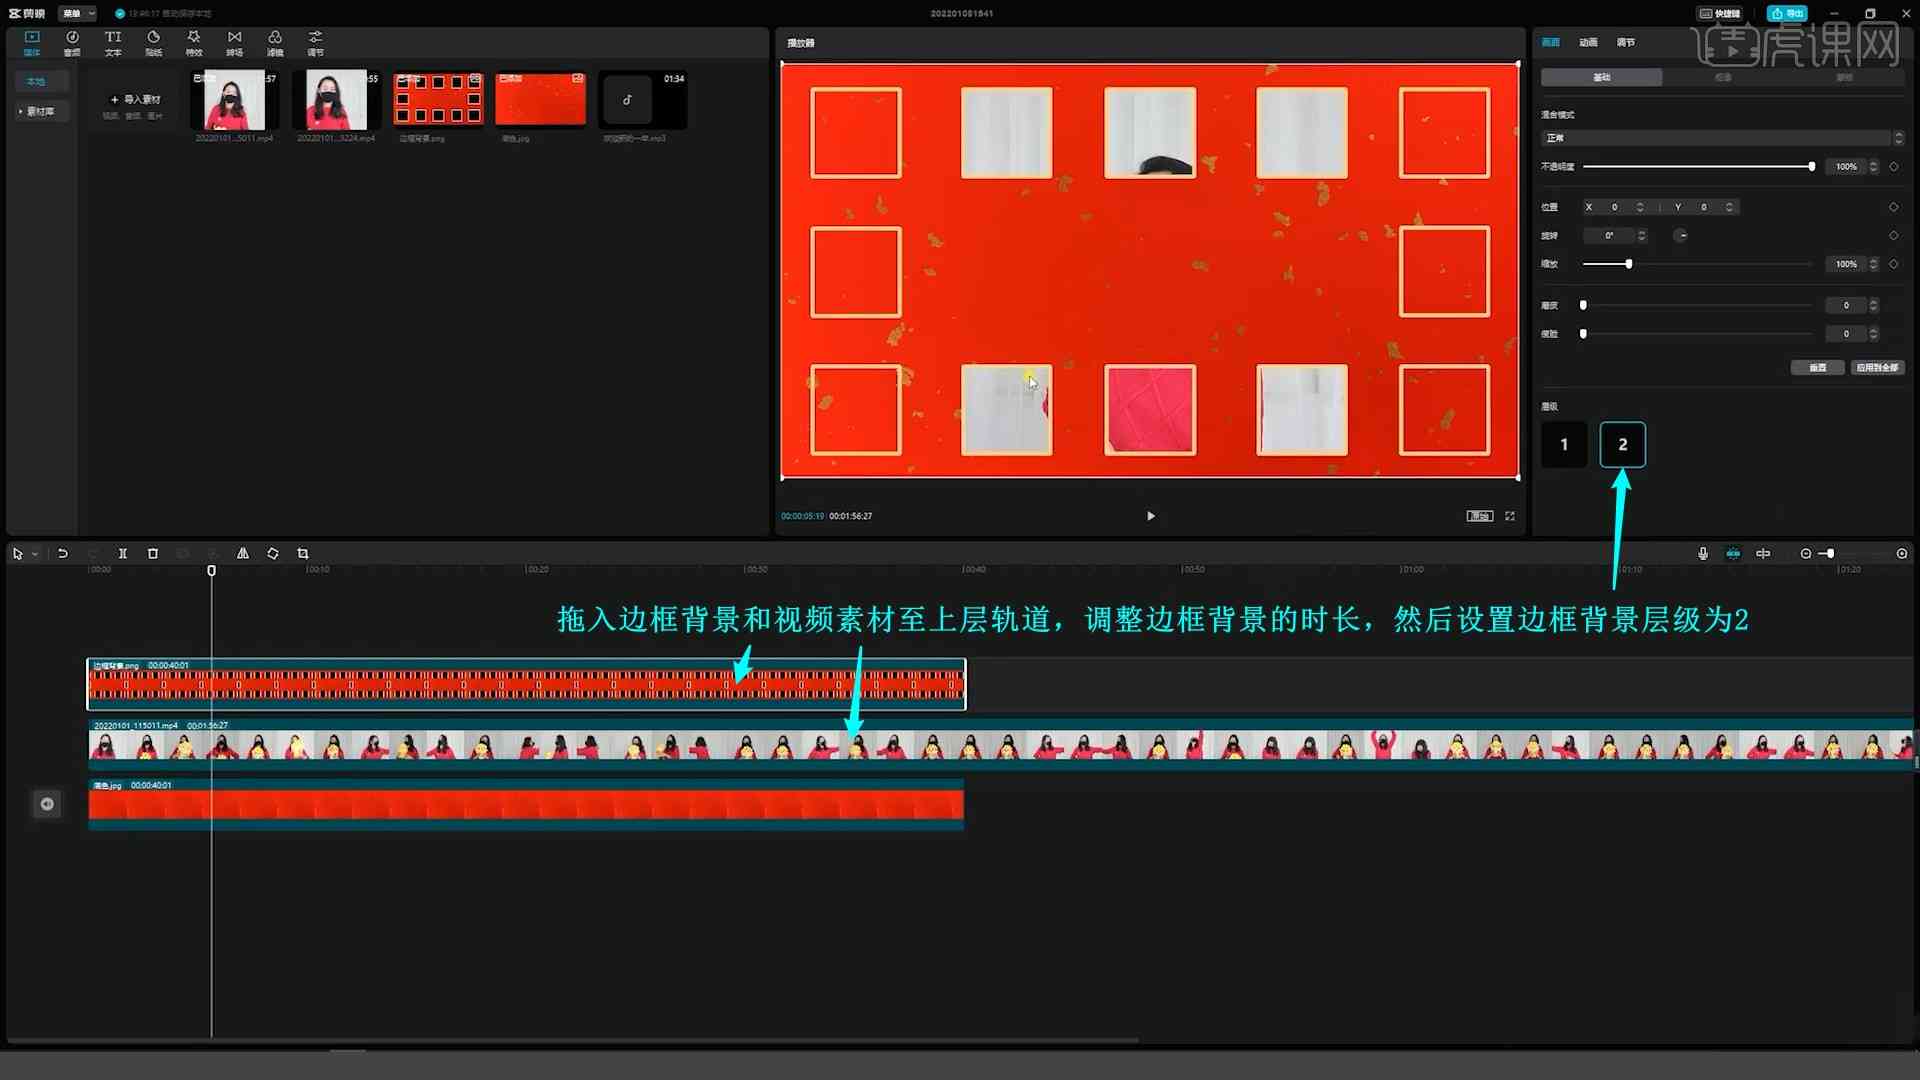Click the 快捷键 shortcuts button
1920x1080 pixels.
[x=1720, y=13]
